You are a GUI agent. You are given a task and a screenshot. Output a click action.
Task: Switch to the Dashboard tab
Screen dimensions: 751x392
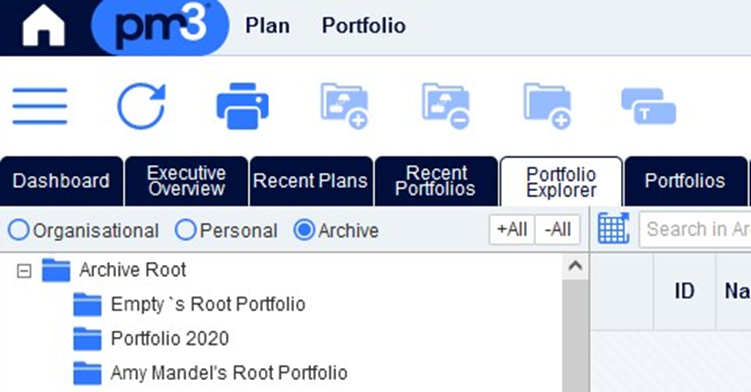pos(61,181)
